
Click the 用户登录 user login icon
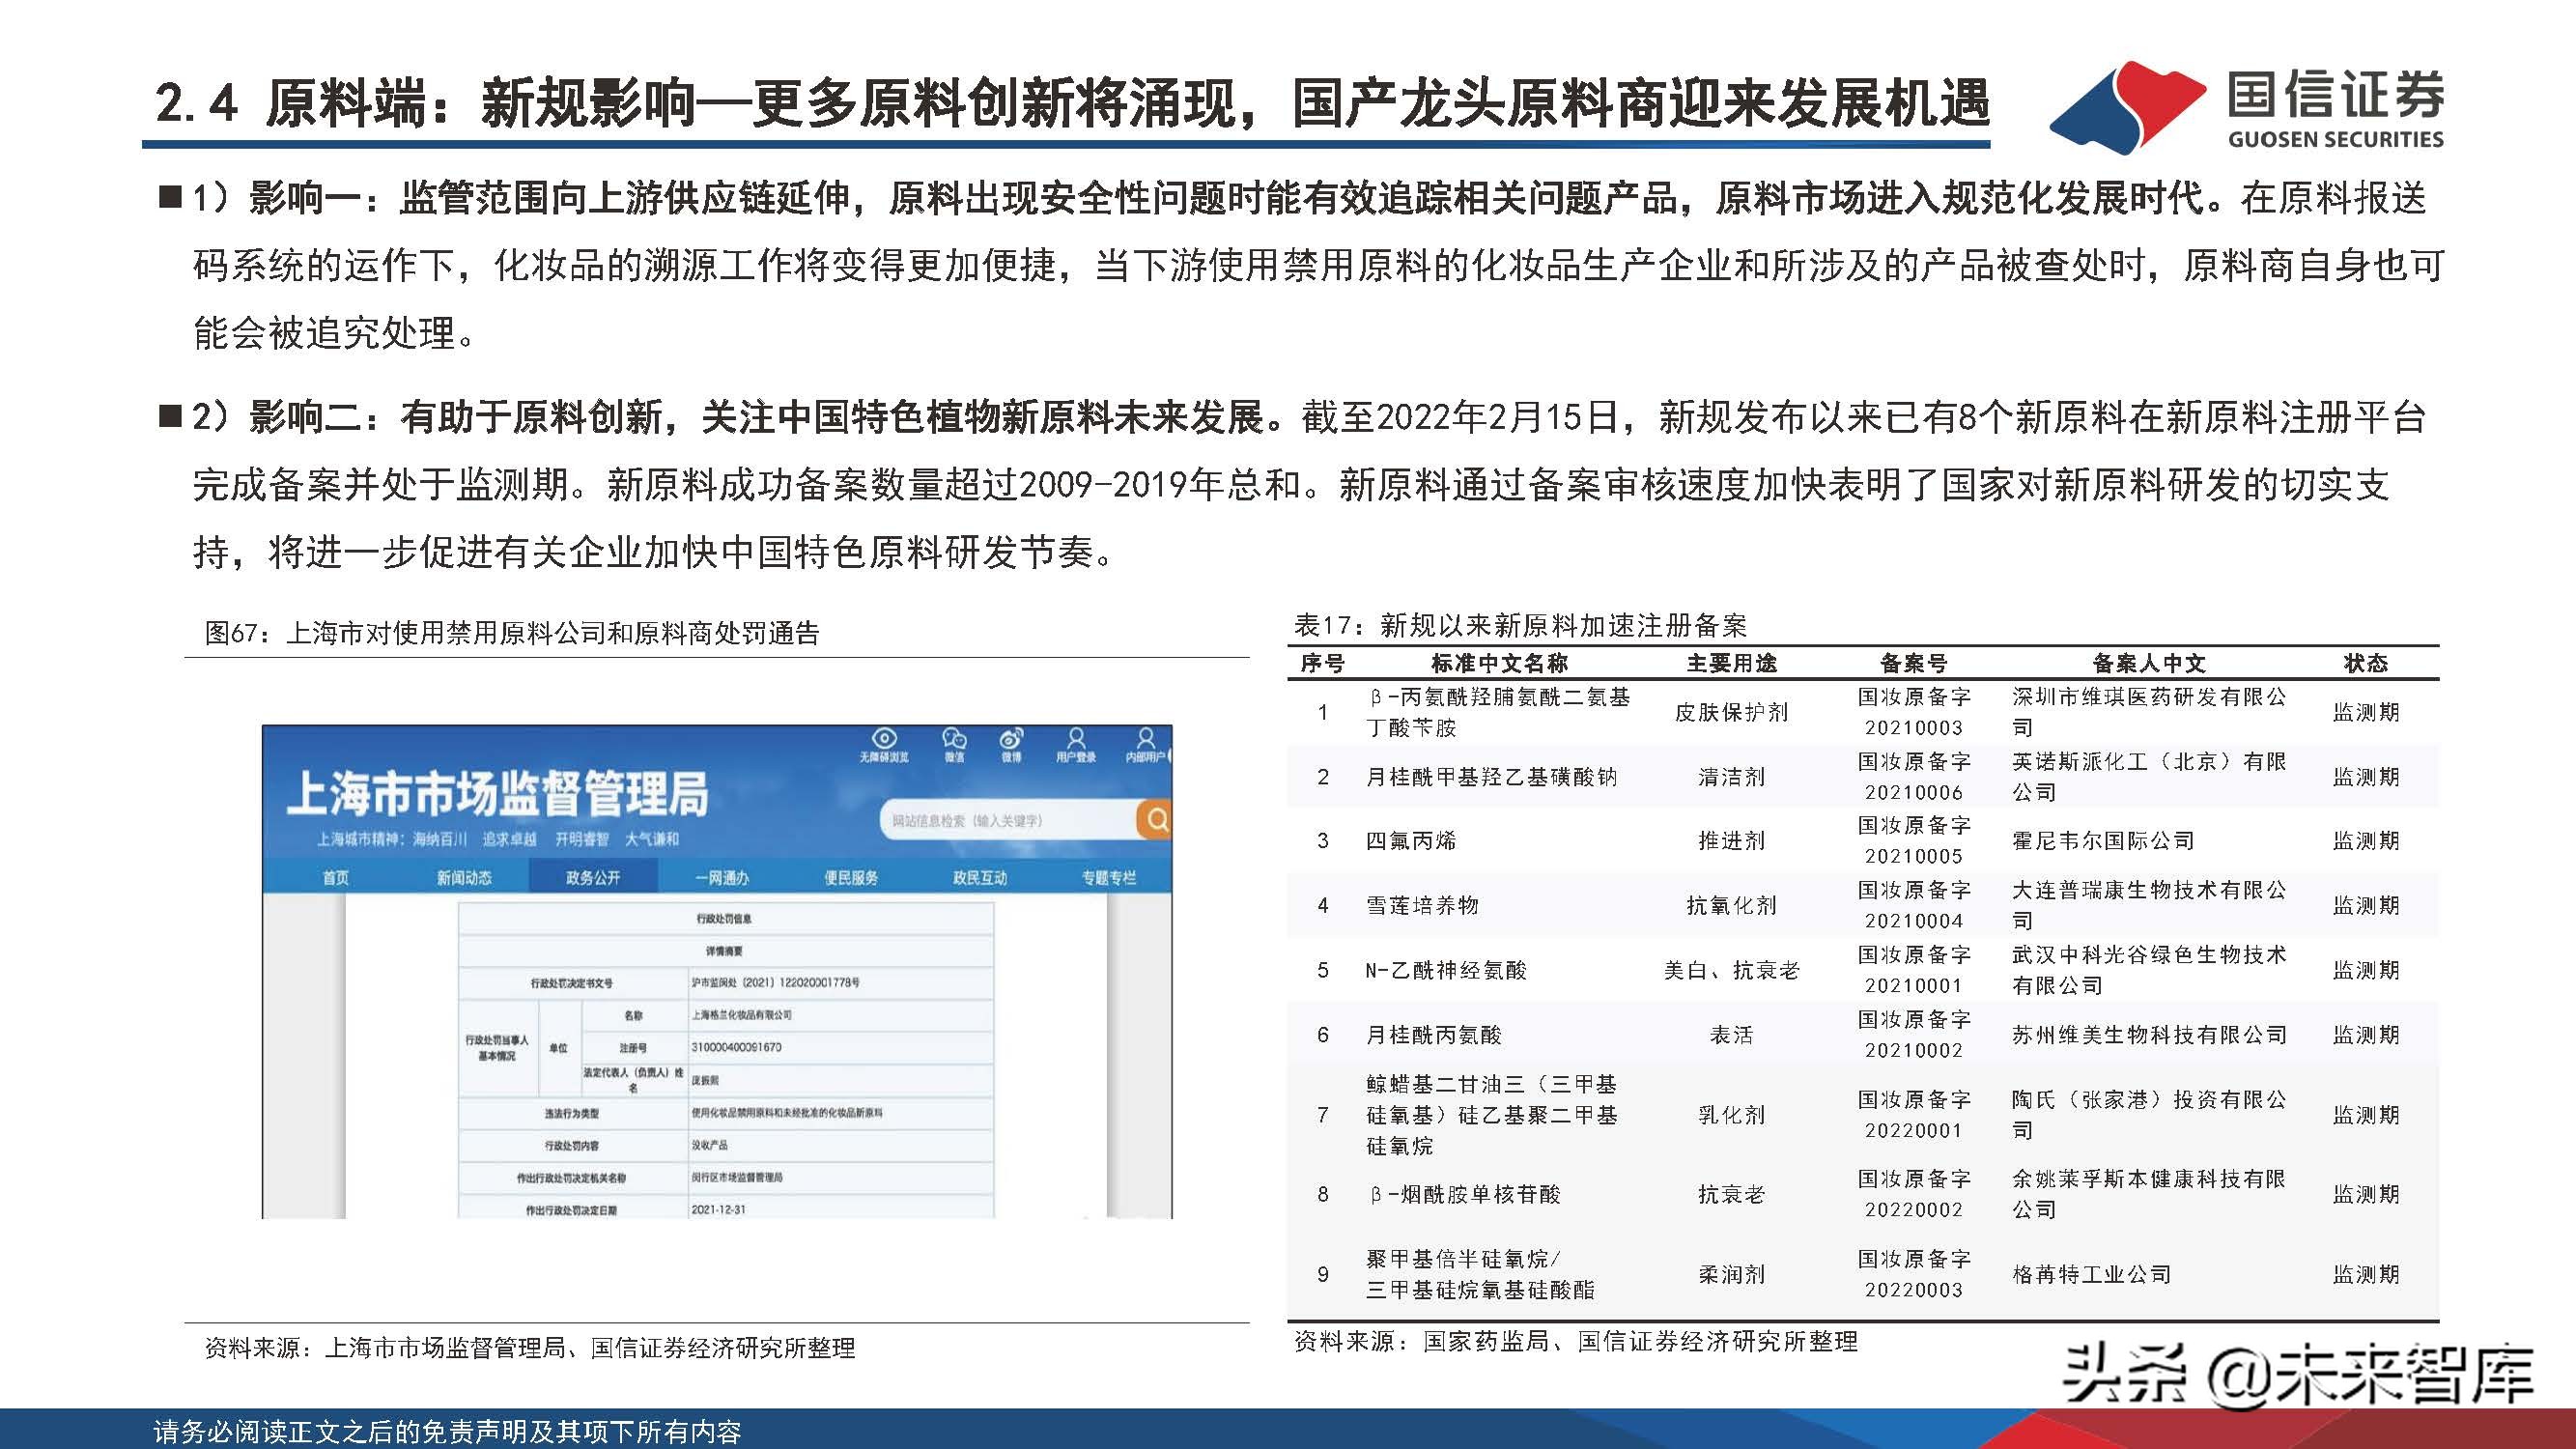pyautogui.click(x=1076, y=739)
